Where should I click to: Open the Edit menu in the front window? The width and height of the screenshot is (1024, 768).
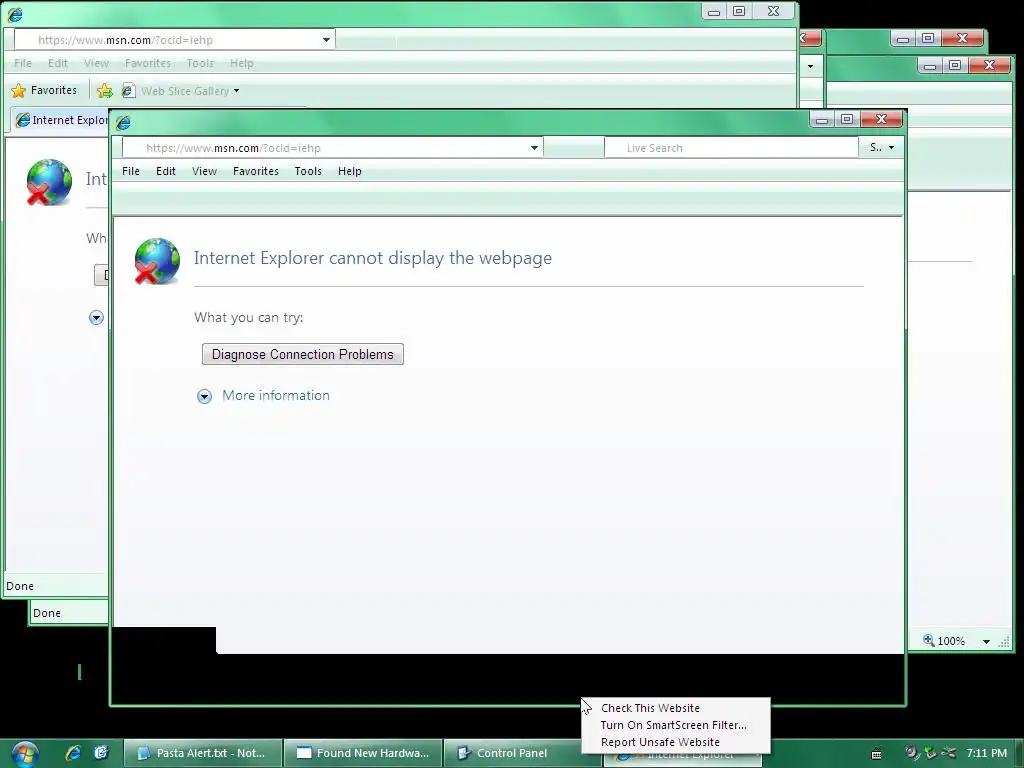165,171
